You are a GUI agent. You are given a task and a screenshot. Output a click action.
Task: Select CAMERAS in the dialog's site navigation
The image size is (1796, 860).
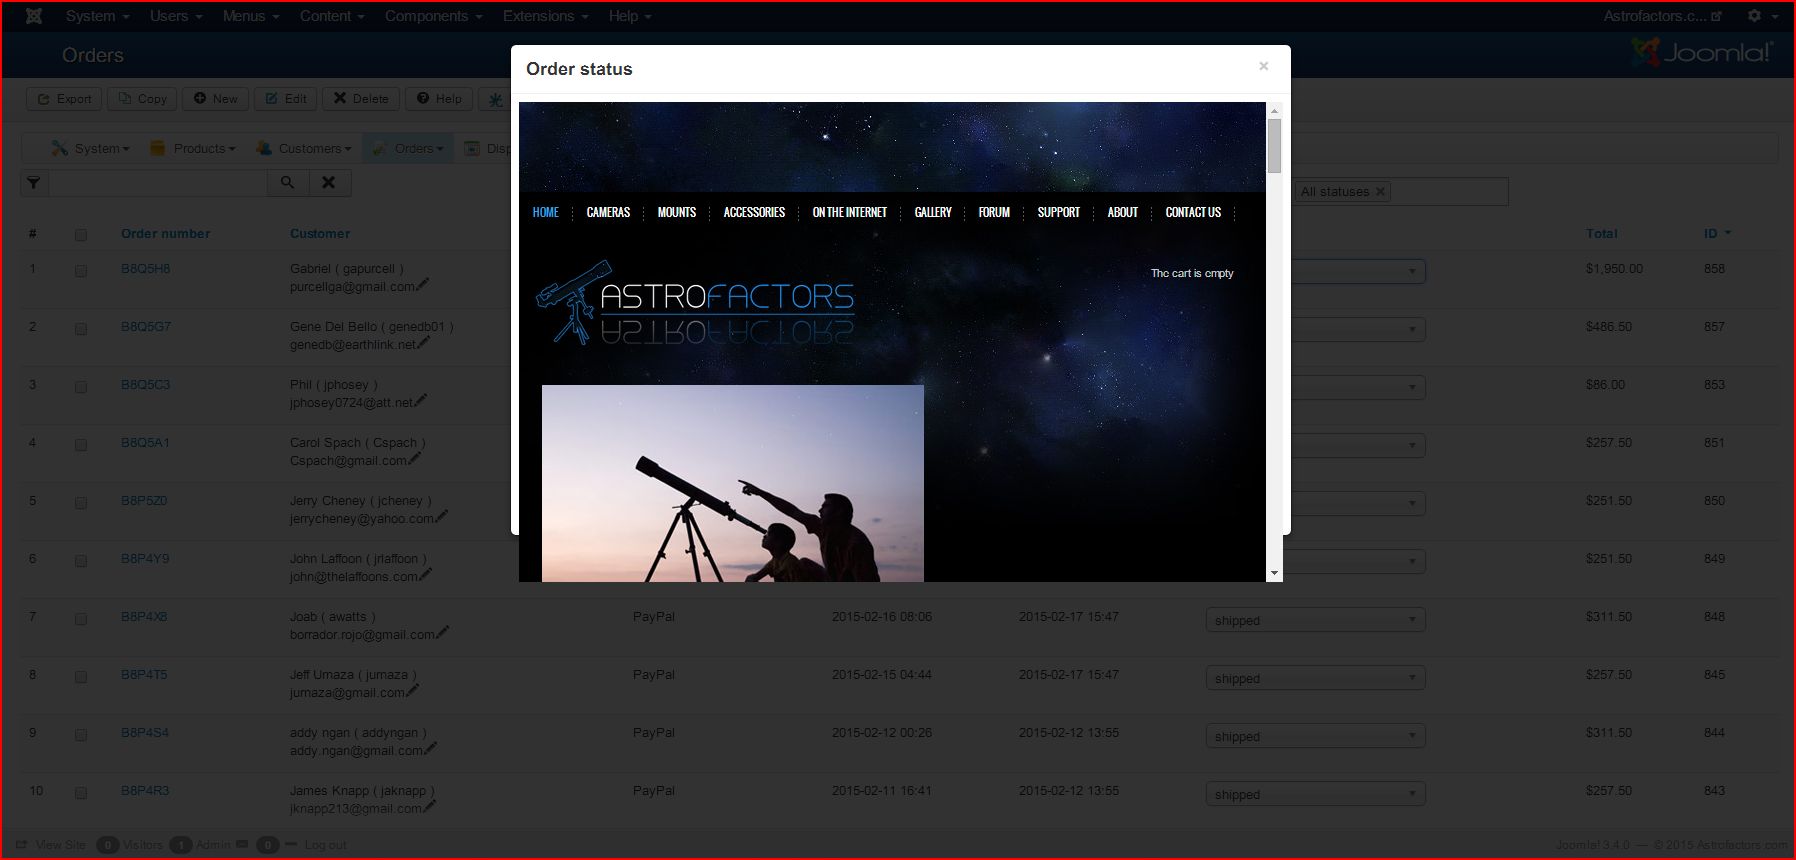tap(608, 212)
